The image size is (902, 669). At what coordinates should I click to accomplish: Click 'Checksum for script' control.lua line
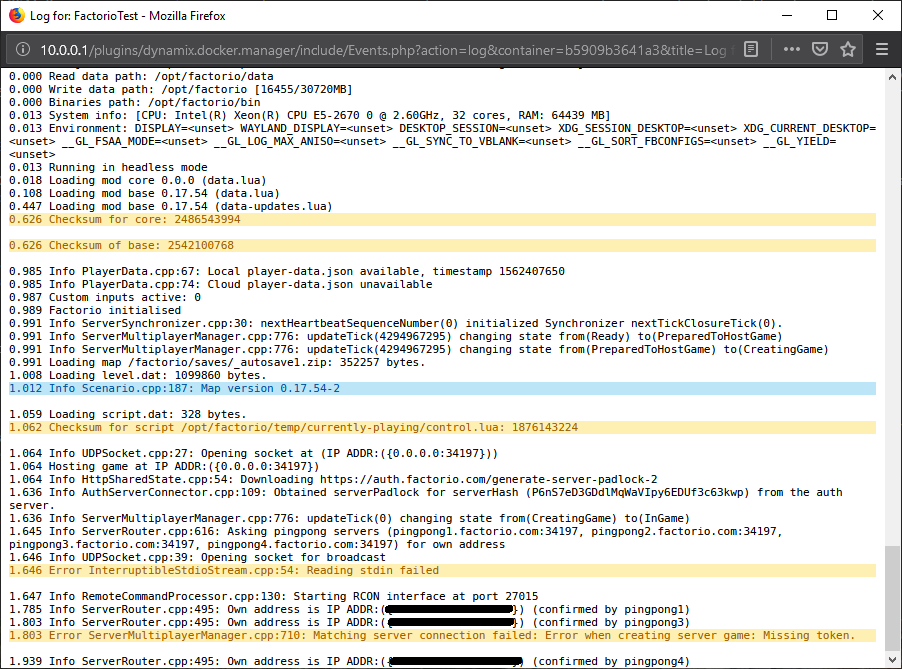click(442, 427)
